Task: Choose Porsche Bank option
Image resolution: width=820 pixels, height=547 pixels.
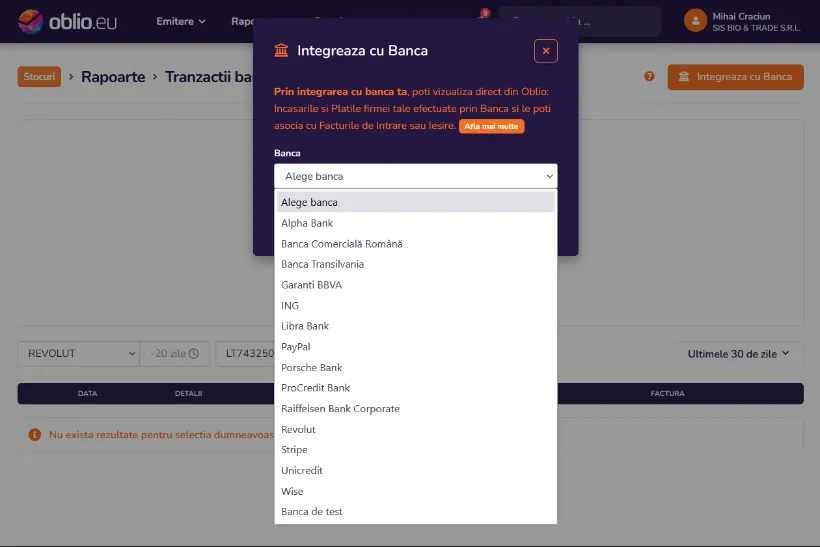Action: click(416, 367)
